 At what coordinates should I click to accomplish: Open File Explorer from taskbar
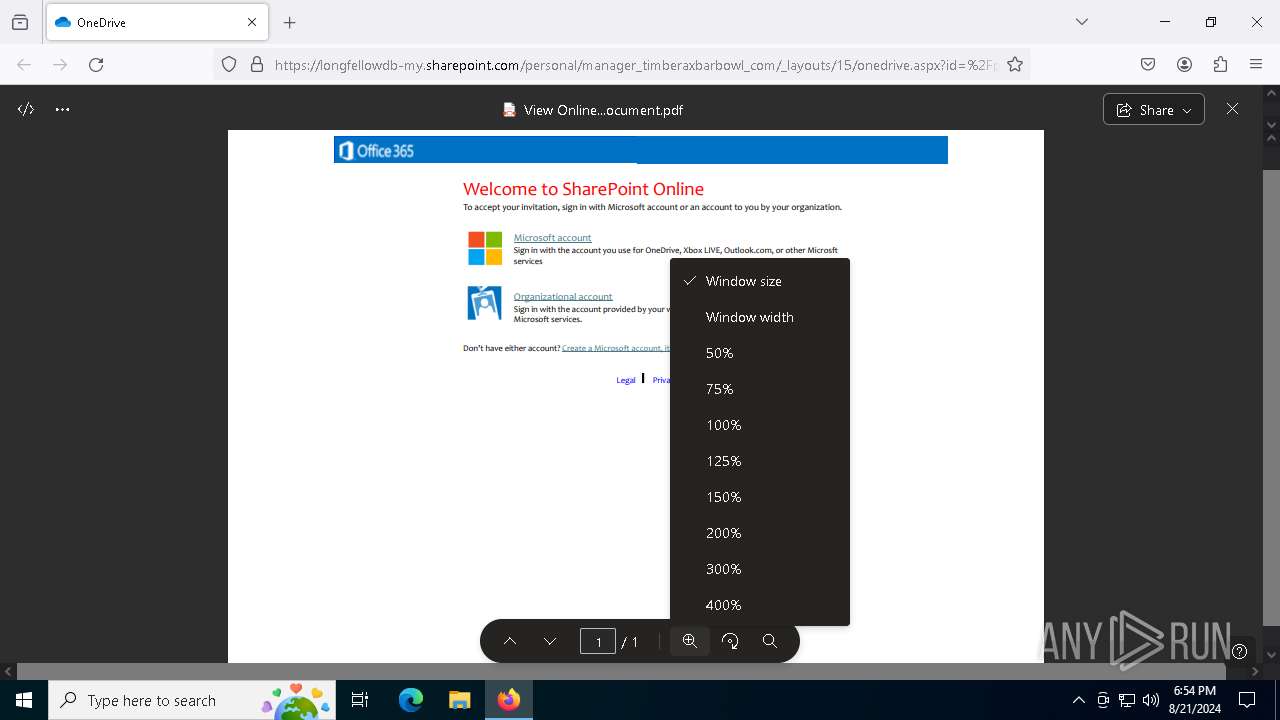pyautogui.click(x=459, y=700)
